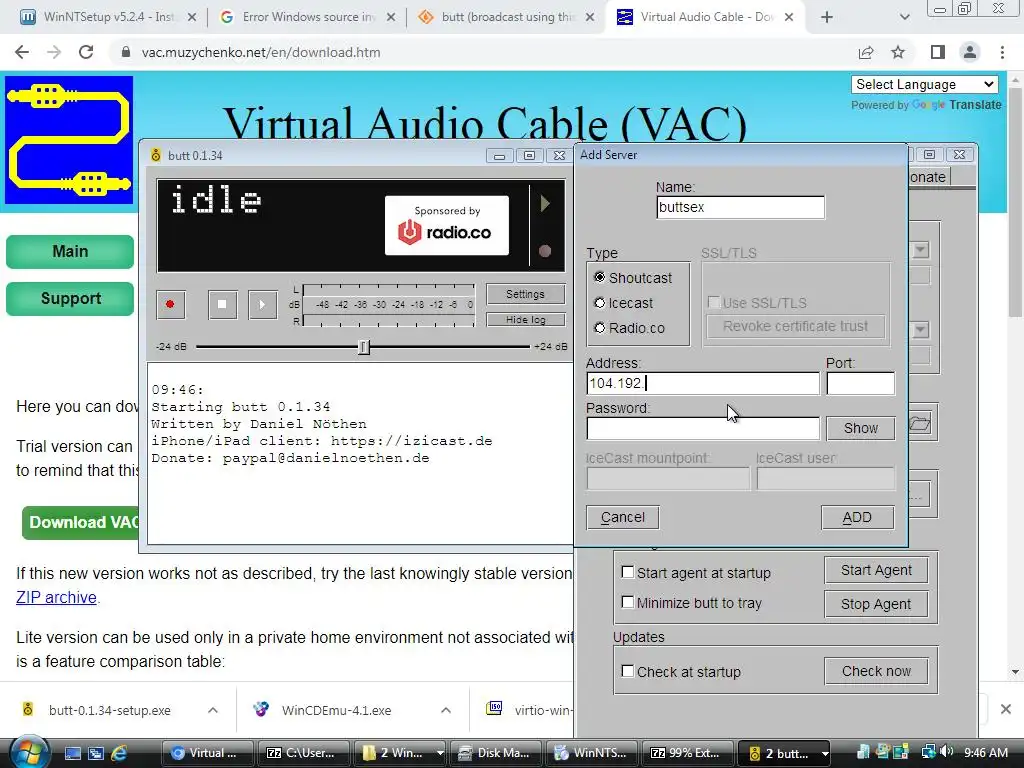The width and height of the screenshot is (1024, 768).
Task: Open the Chrome three-dot menu
Action: point(1002,52)
